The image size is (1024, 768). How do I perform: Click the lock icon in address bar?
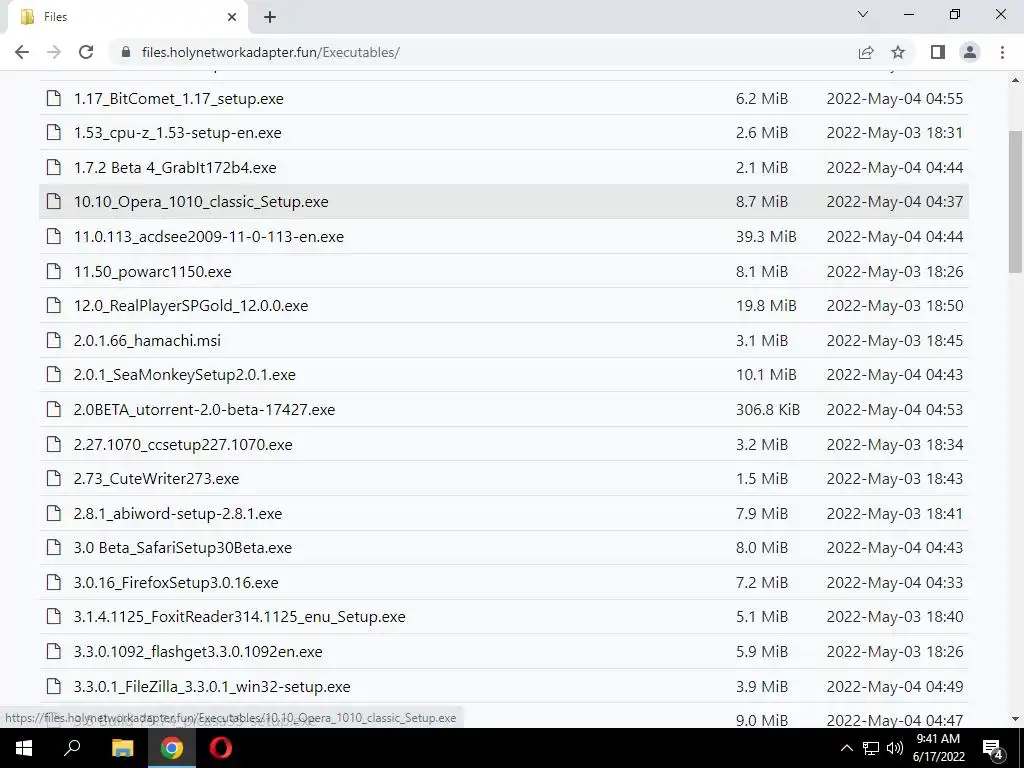coord(126,52)
